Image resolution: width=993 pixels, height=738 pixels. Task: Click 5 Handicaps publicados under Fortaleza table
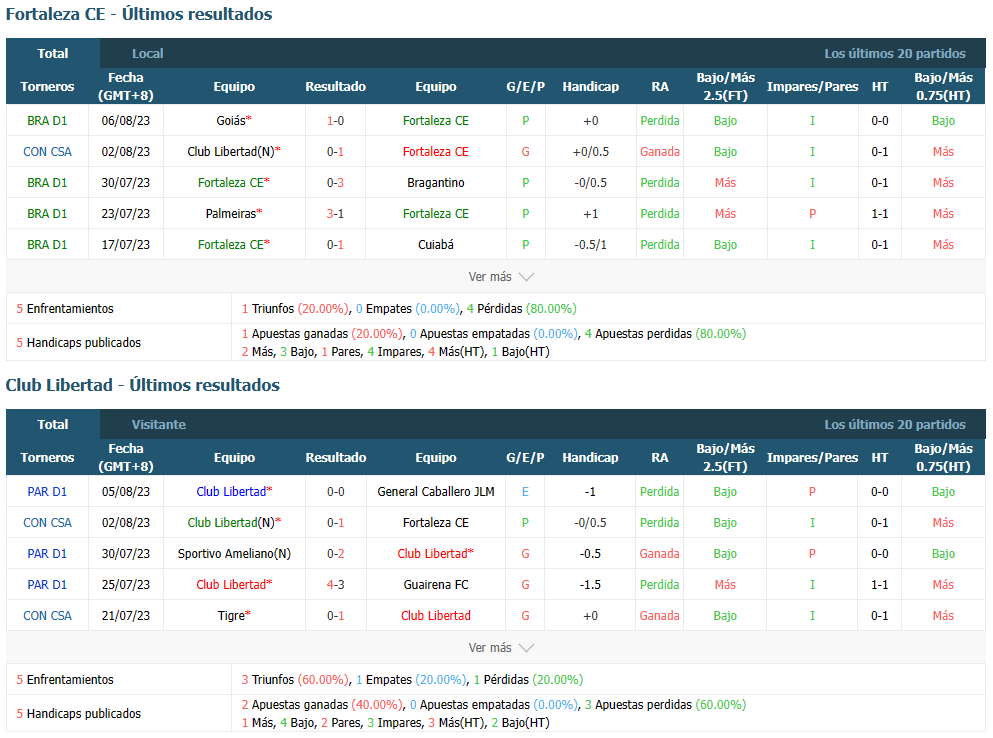79,343
